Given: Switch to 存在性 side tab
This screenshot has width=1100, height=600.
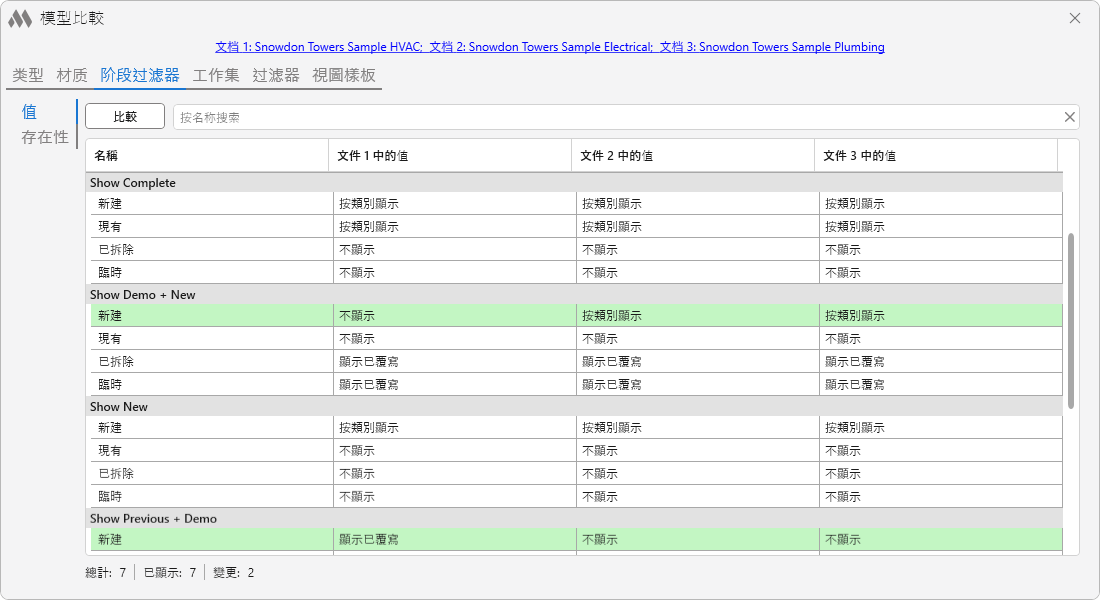Looking at the screenshot, I should (x=45, y=137).
